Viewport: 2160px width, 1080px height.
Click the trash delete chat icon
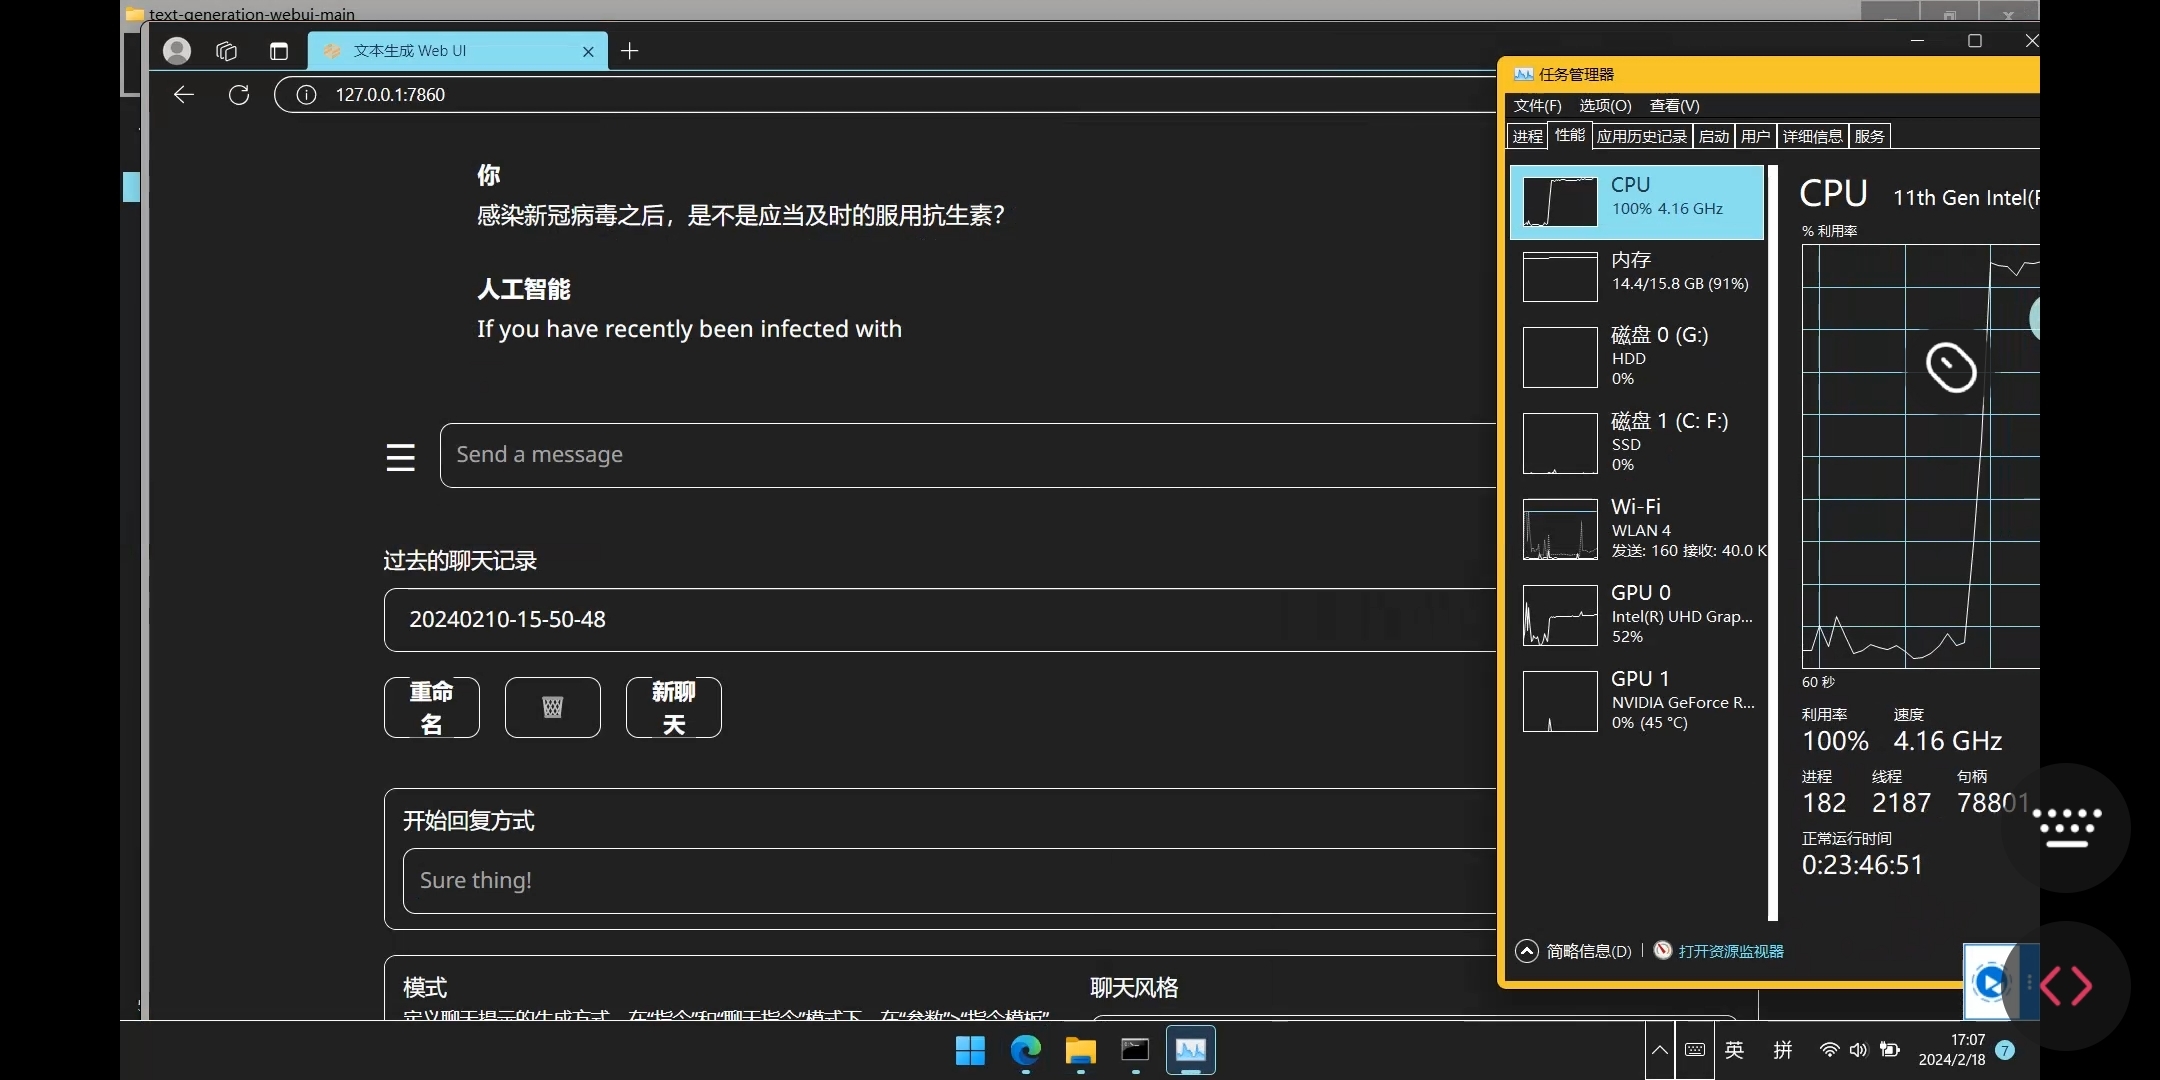point(552,707)
